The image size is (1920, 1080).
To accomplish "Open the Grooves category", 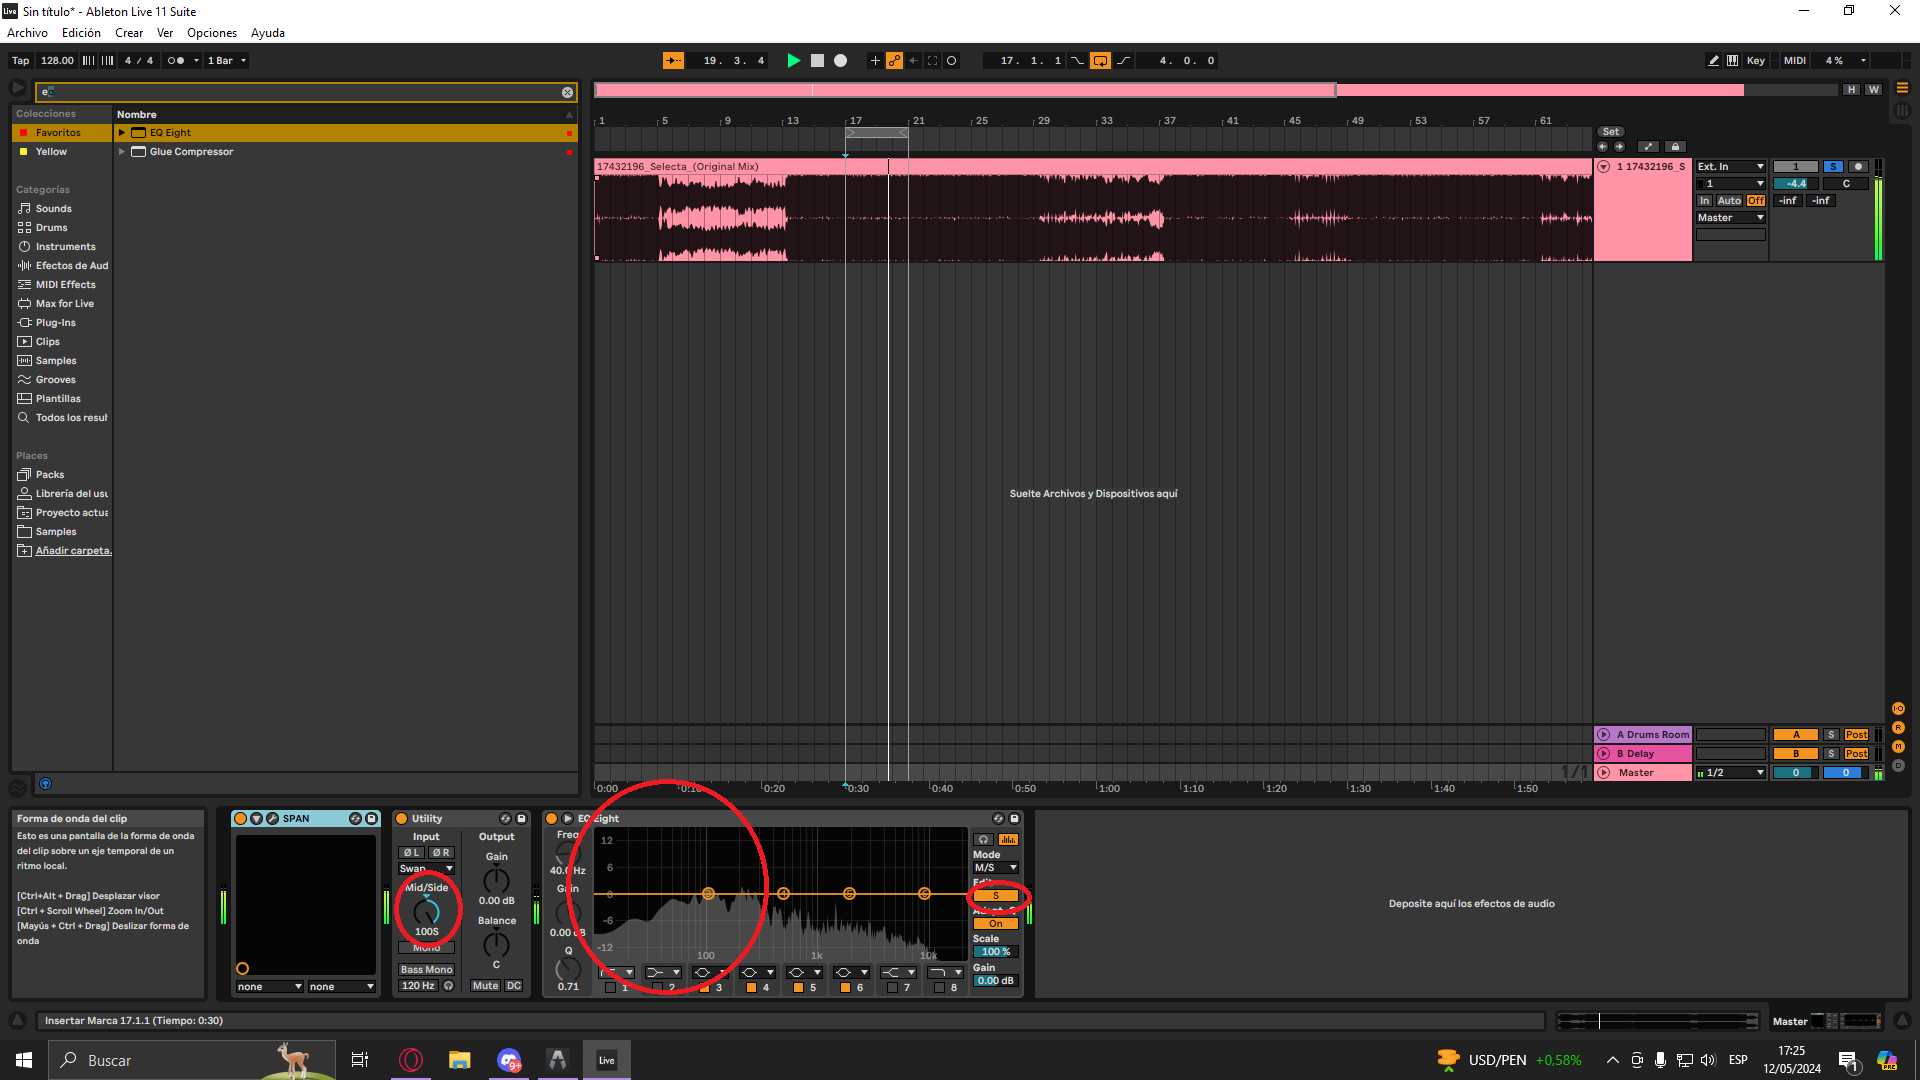I will coord(55,380).
